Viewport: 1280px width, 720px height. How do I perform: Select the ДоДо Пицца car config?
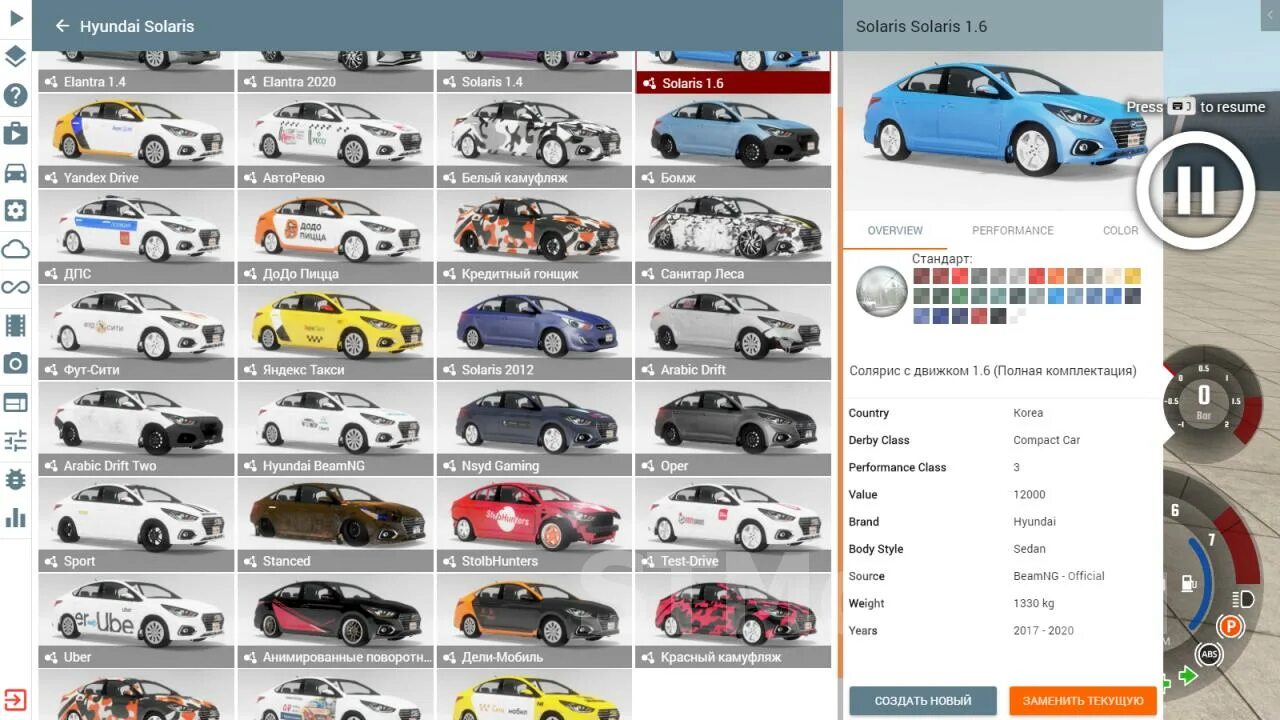pos(335,237)
